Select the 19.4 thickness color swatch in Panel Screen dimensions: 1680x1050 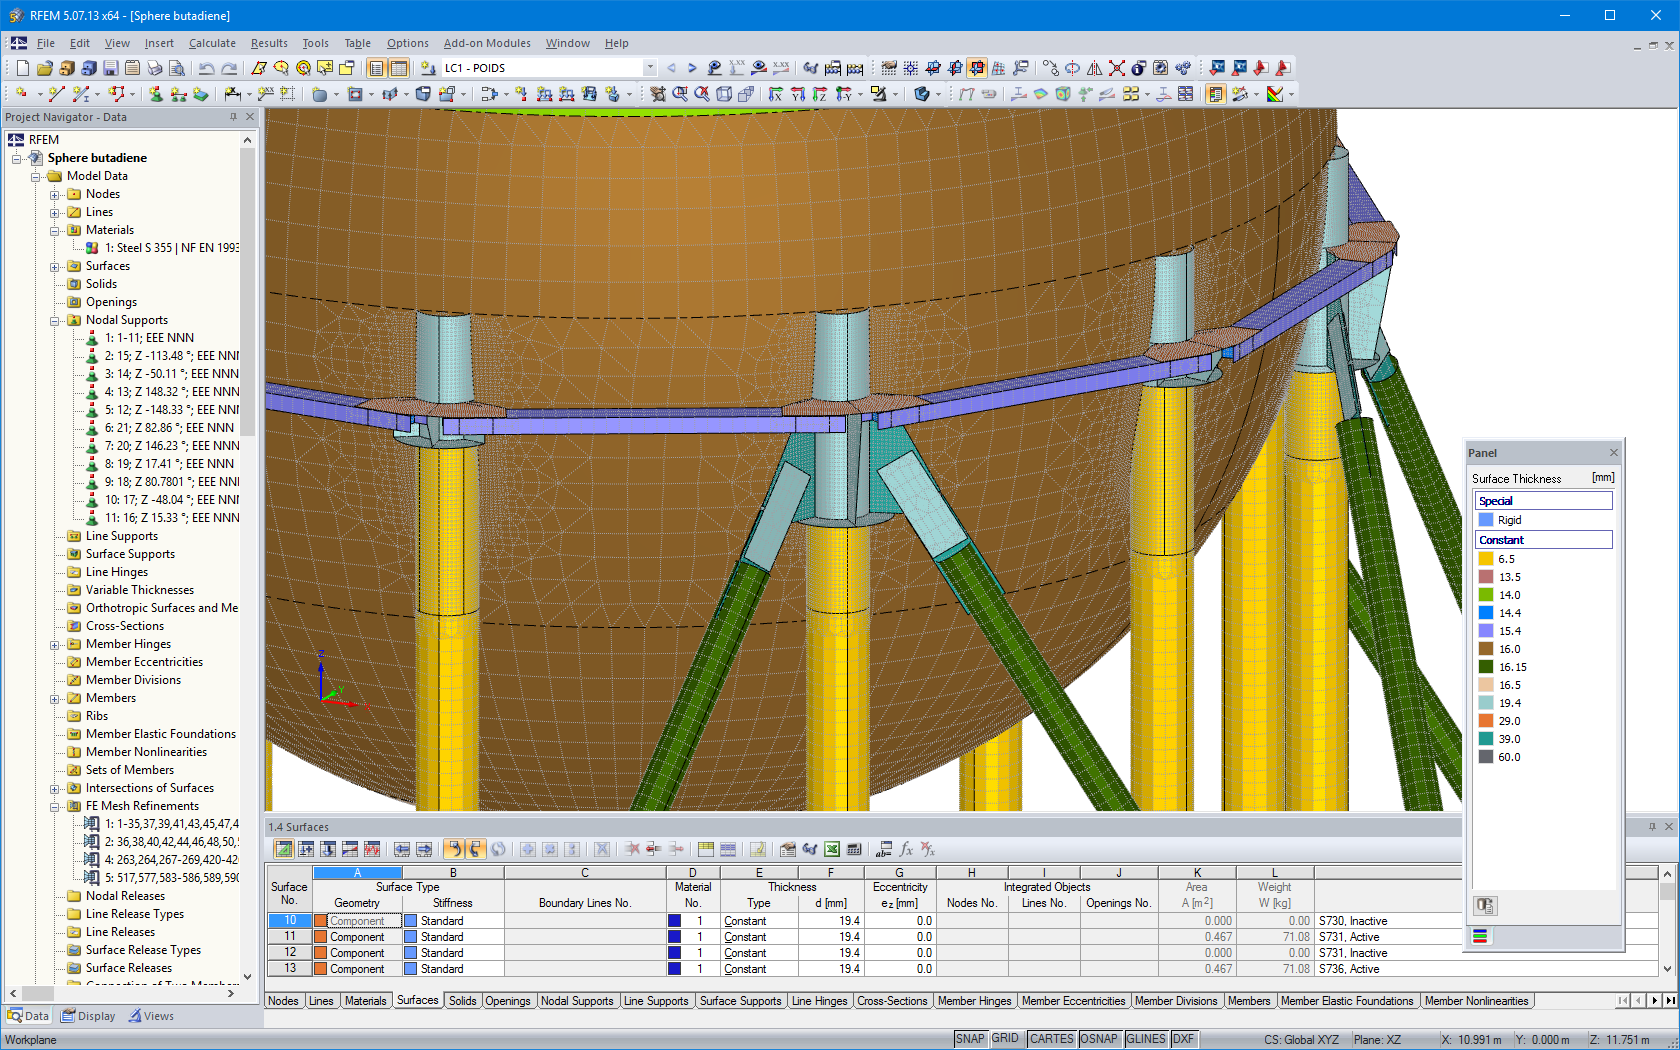1487,702
